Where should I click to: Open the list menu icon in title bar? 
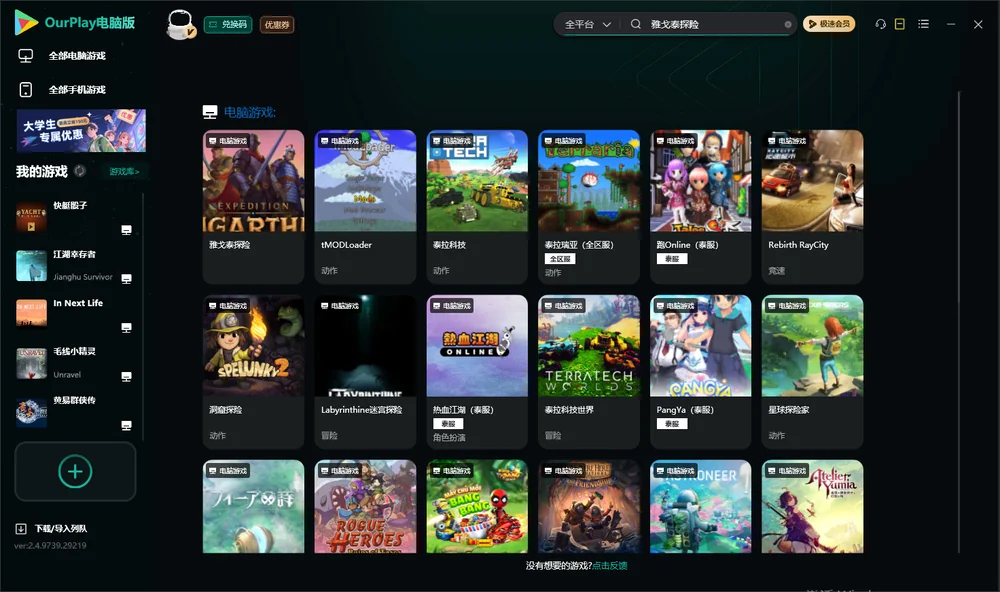point(923,24)
